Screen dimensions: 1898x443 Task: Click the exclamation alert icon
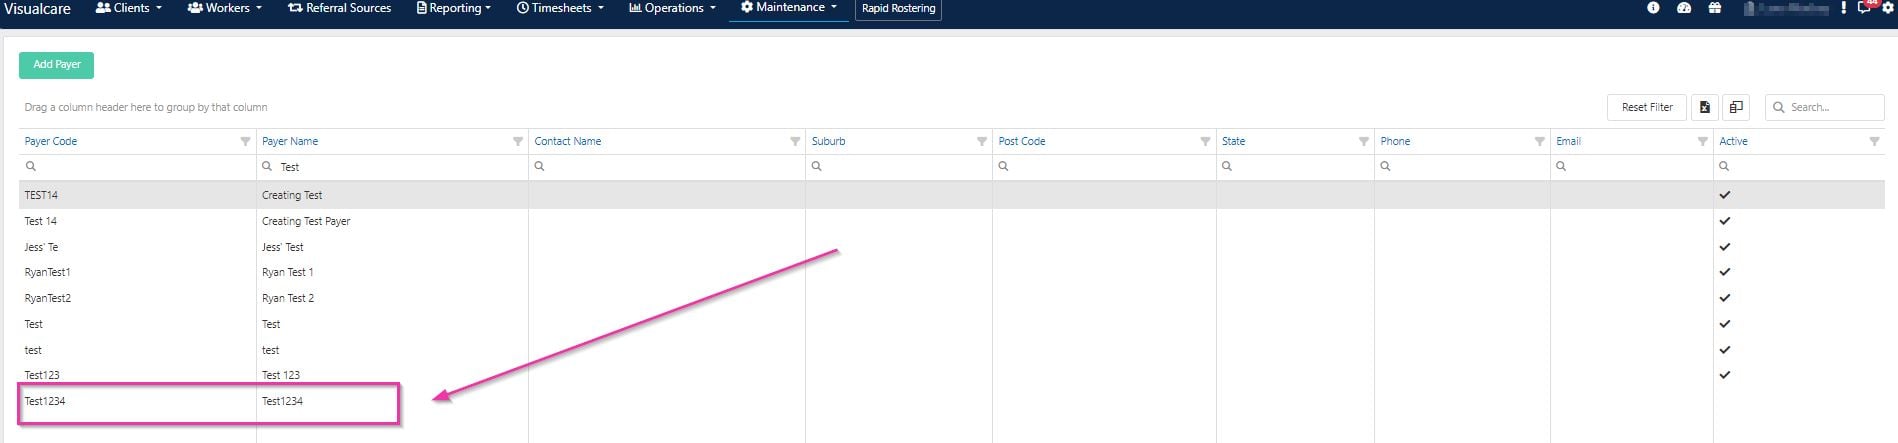pos(1843,8)
